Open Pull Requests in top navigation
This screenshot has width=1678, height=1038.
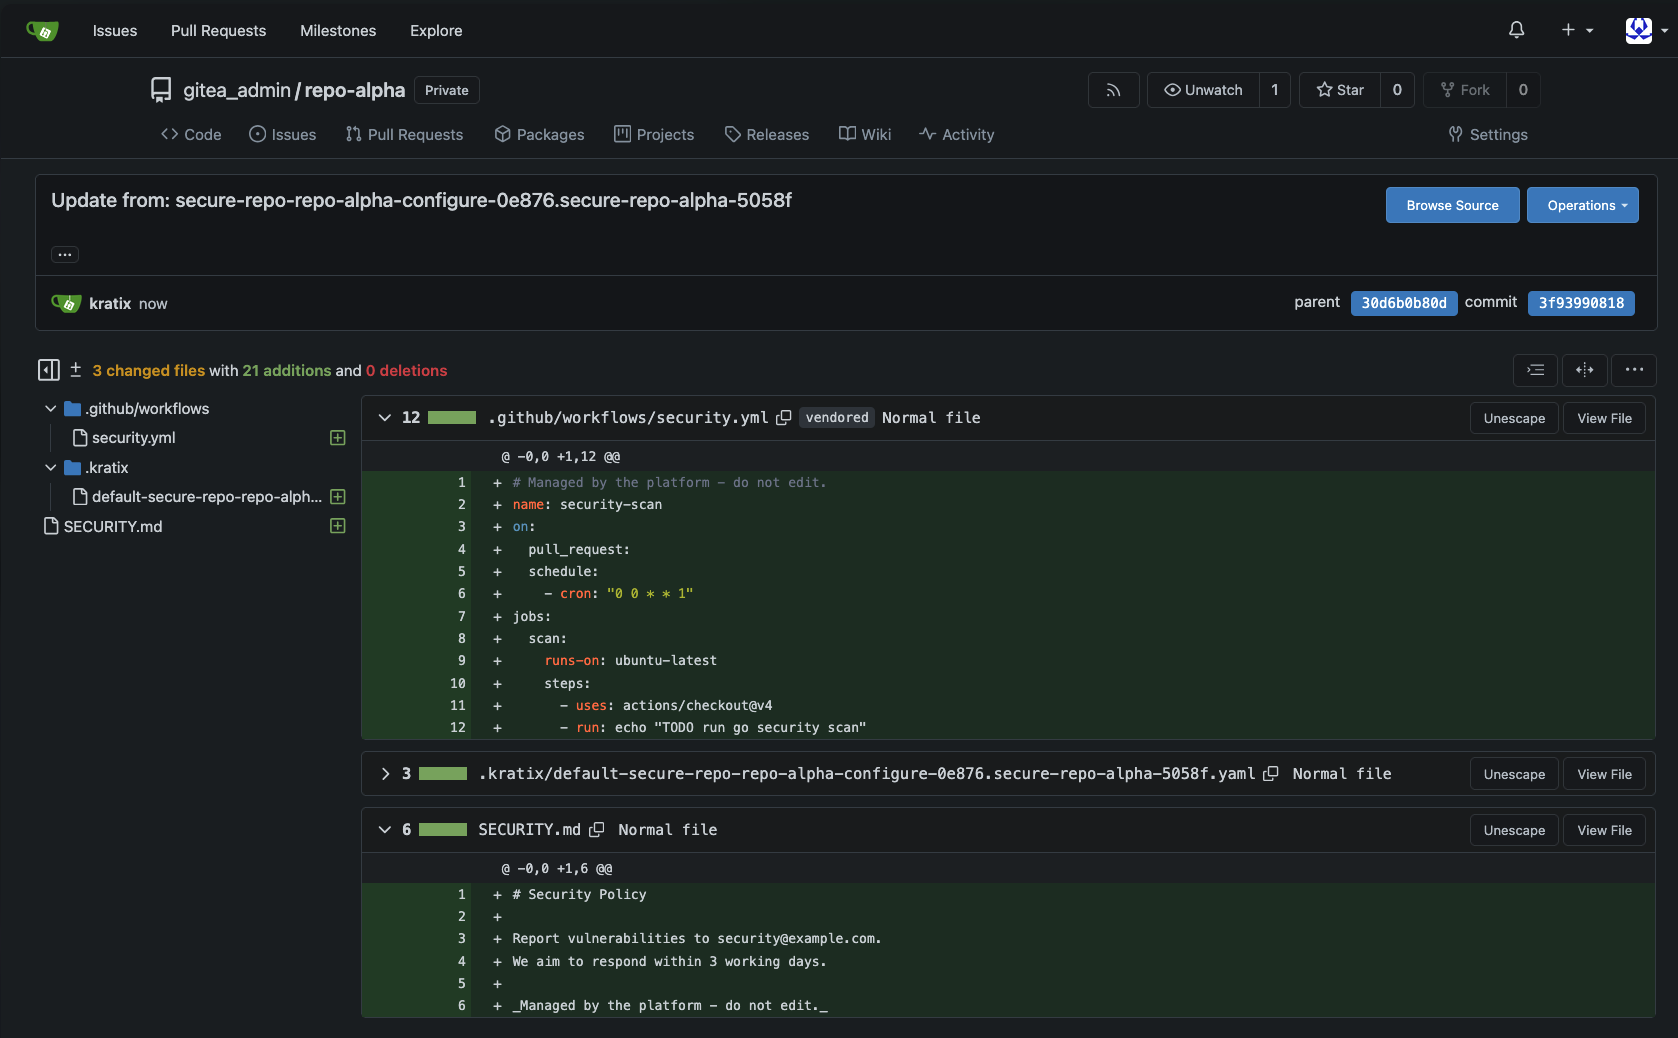pos(218,31)
